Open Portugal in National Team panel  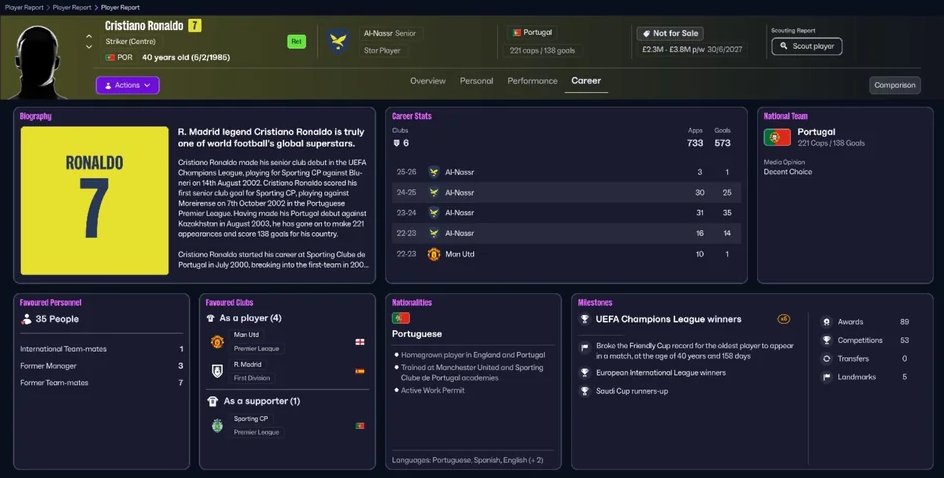tap(816, 132)
